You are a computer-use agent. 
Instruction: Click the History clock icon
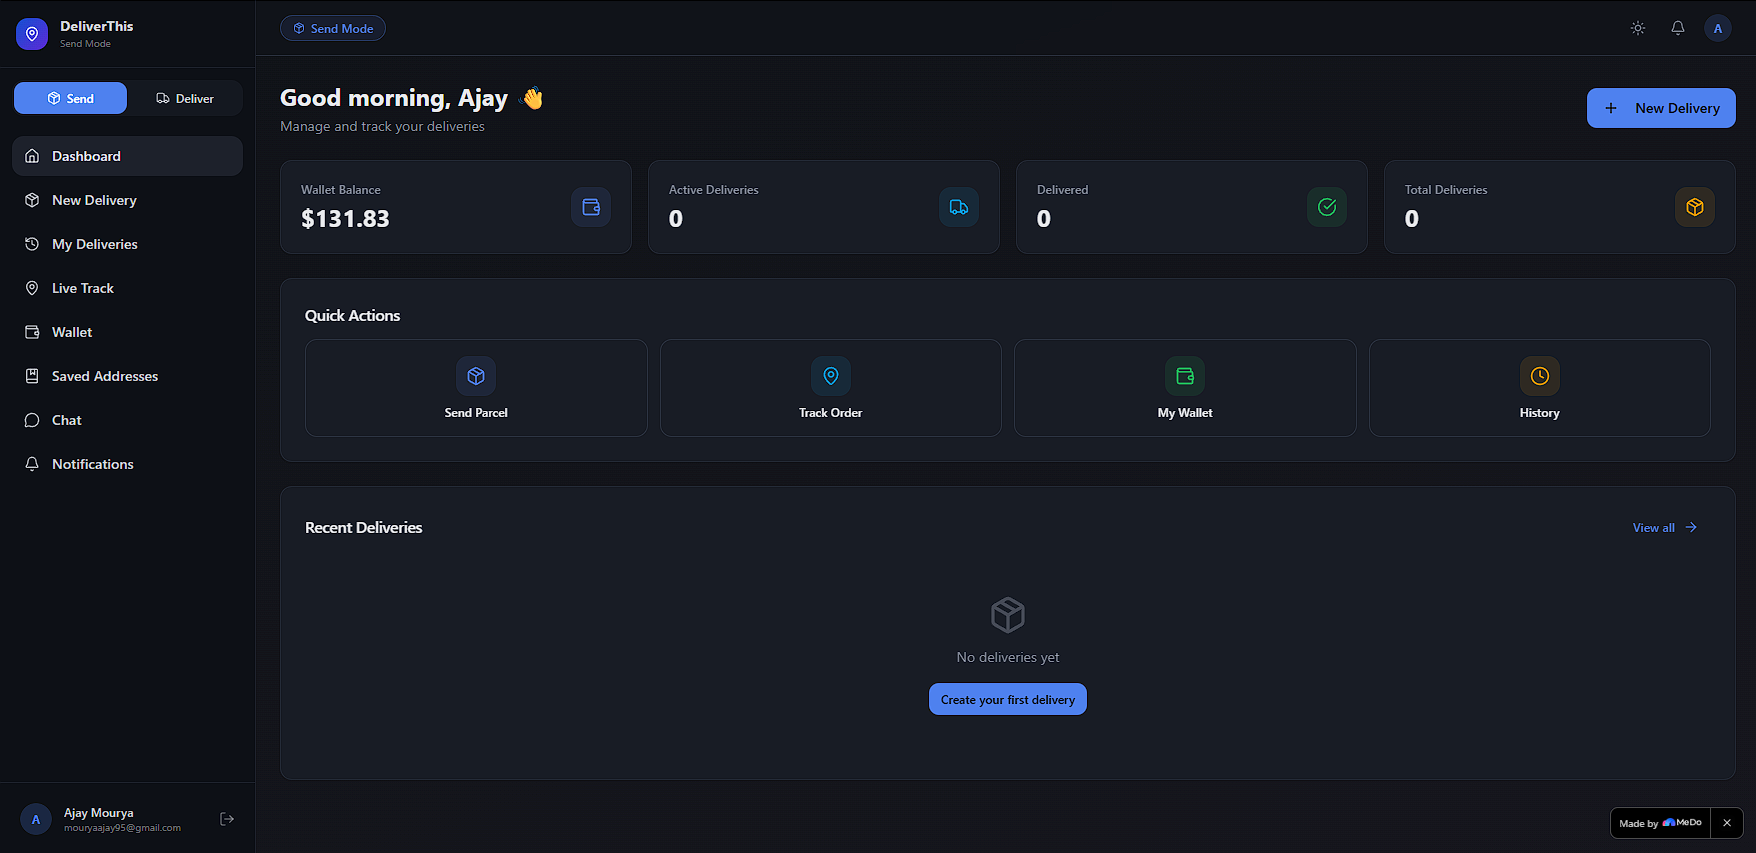click(x=1540, y=376)
